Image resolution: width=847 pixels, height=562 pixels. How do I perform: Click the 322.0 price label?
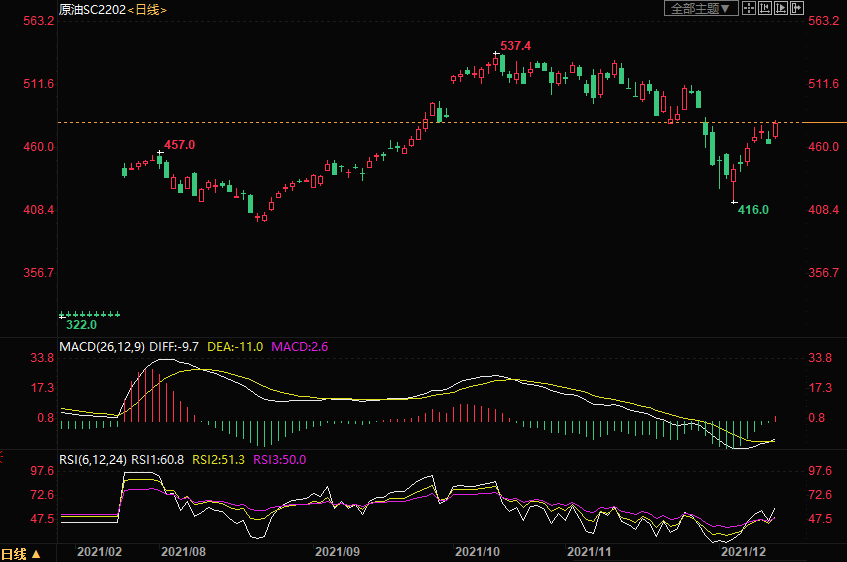81,324
